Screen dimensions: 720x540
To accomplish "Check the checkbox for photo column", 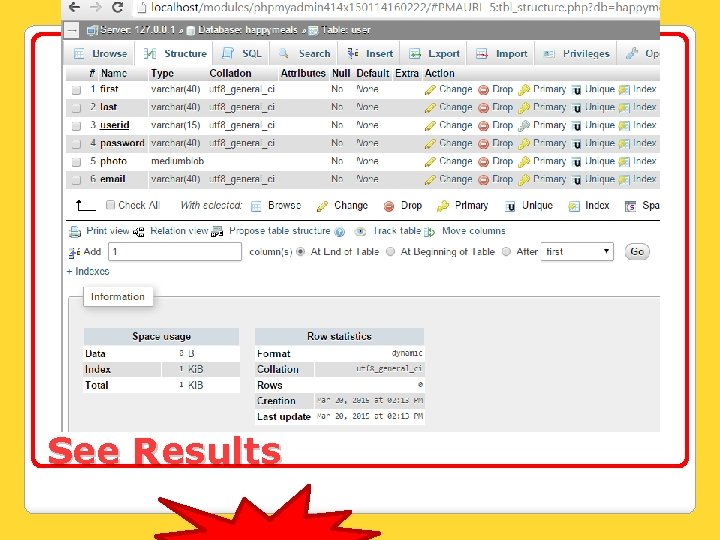I will coord(76,162).
